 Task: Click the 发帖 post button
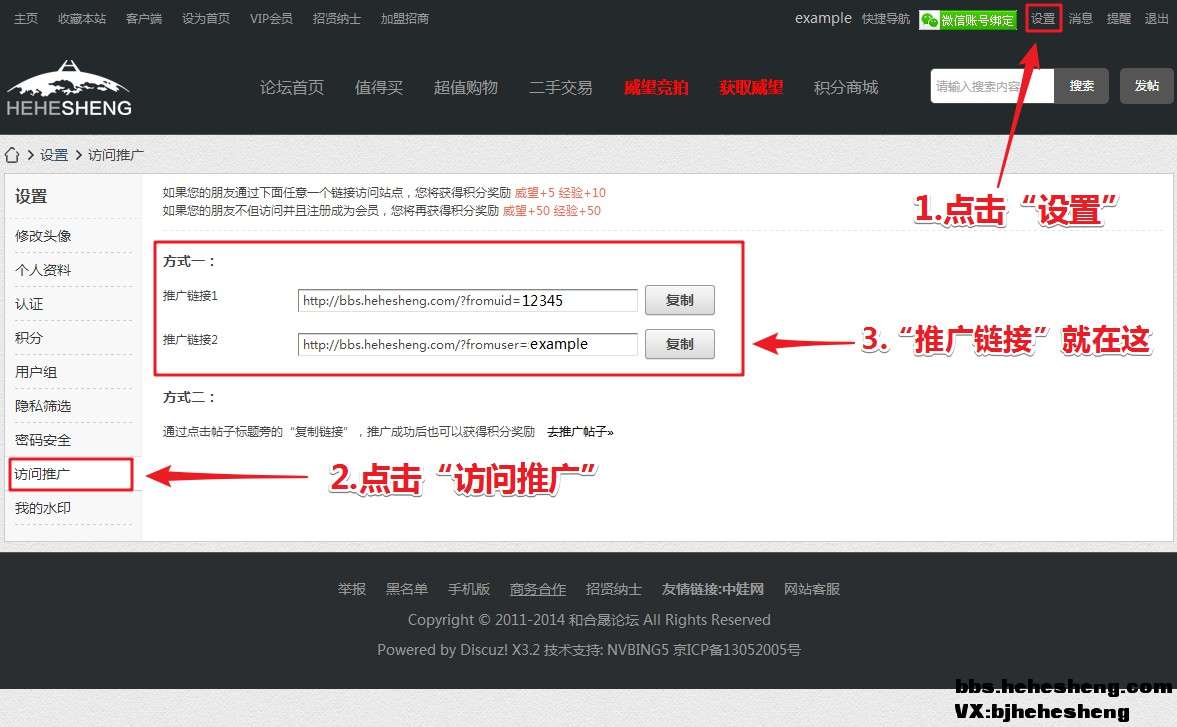[x=1146, y=86]
